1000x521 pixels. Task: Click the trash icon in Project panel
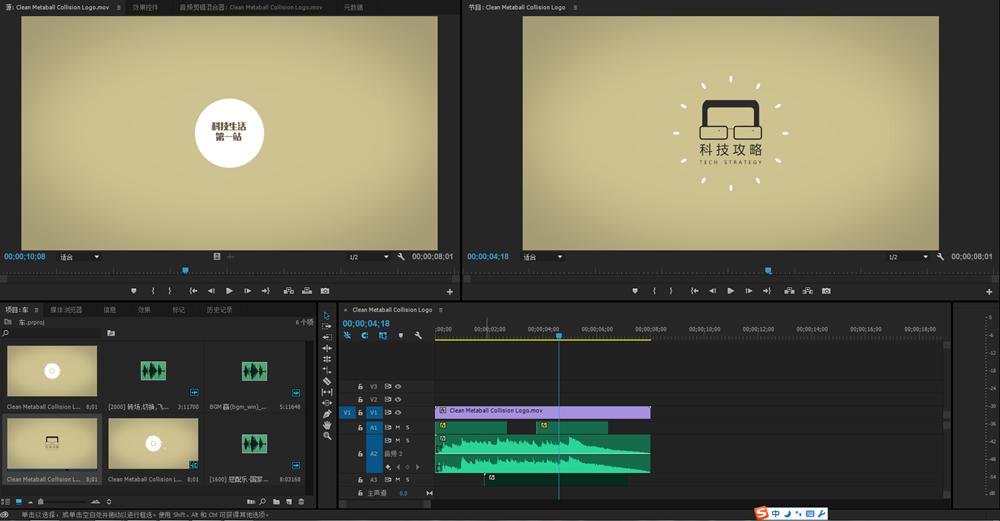pos(302,501)
